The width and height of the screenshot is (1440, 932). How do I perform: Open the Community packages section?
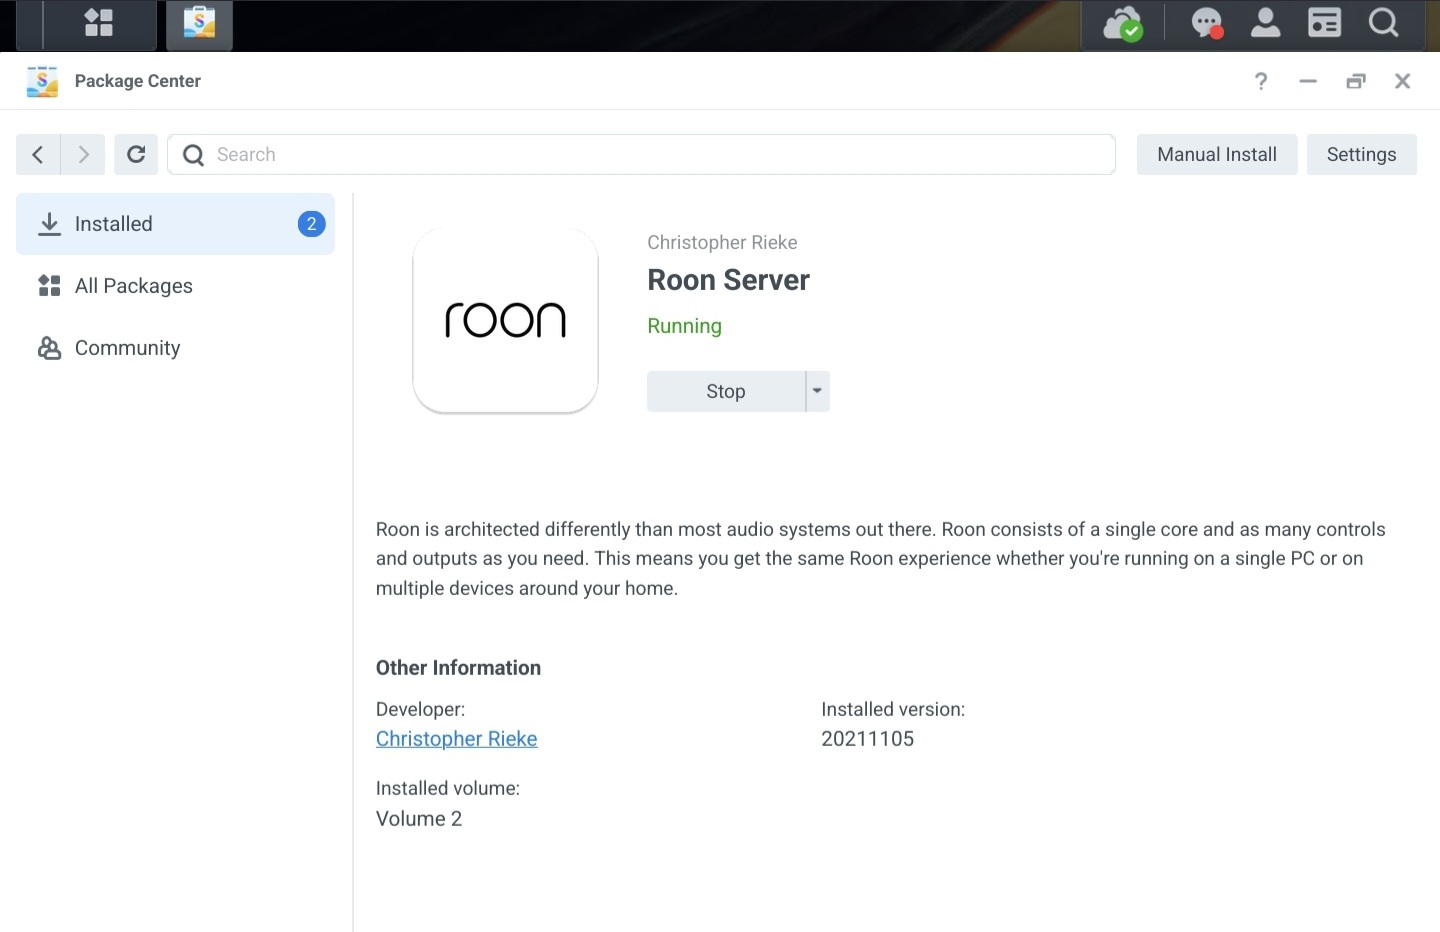click(127, 348)
